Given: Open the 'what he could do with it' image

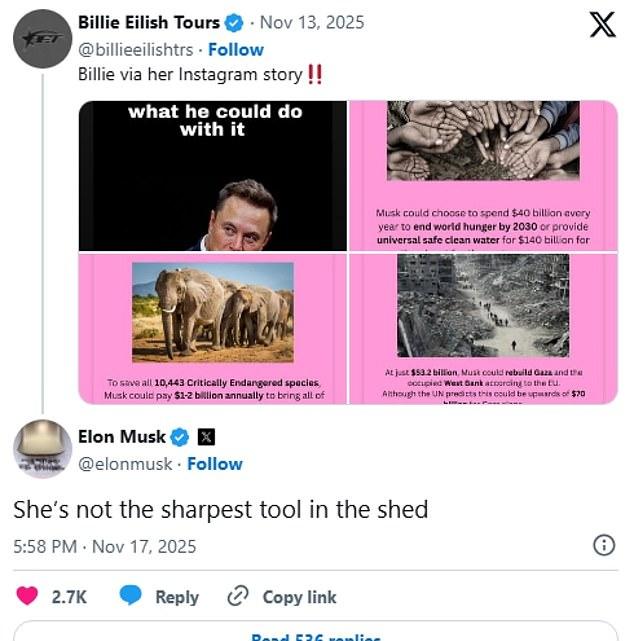Looking at the screenshot, I should point(213,176).
